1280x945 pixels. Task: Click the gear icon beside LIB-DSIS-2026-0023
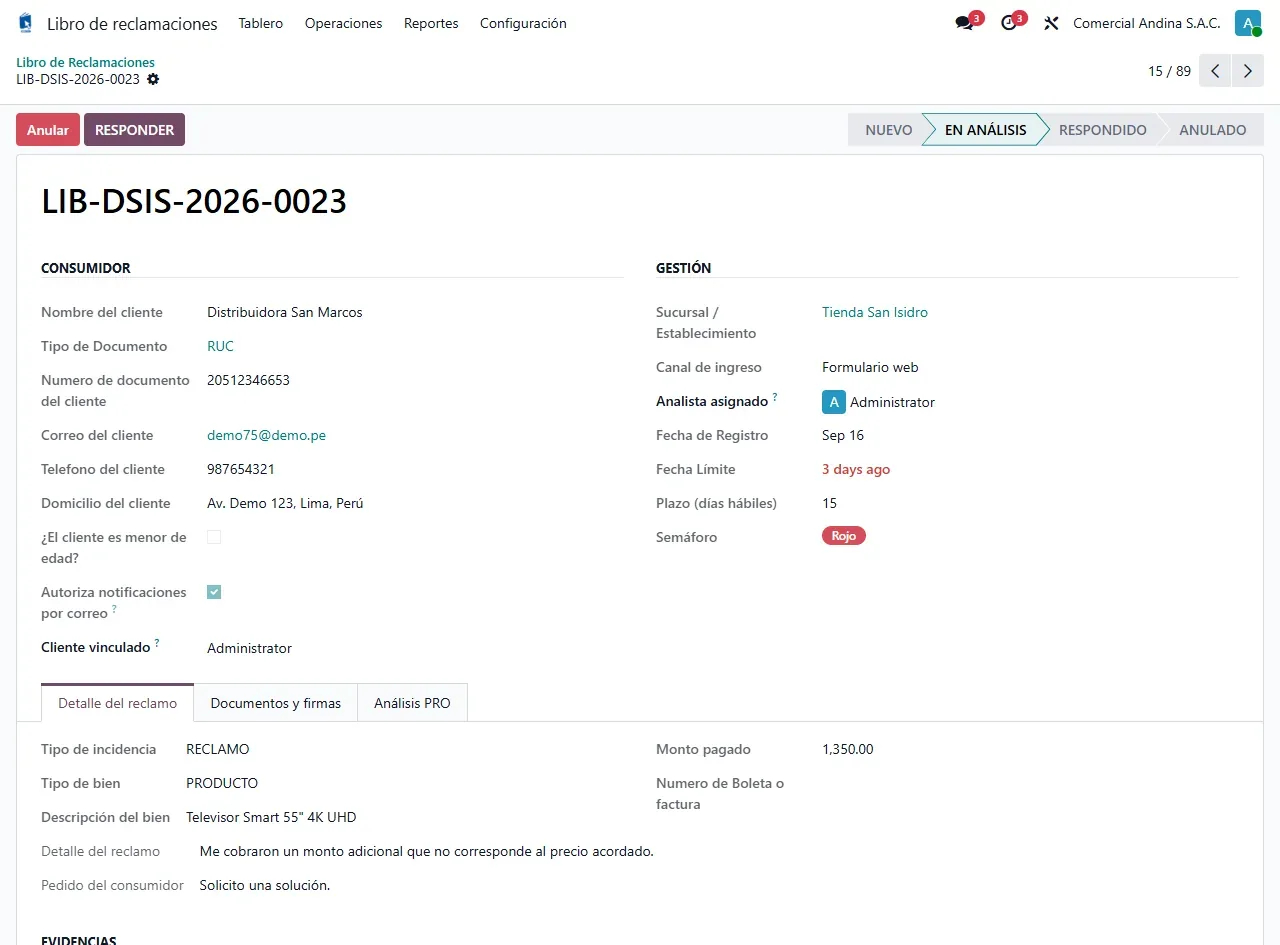tap(153, 79)
